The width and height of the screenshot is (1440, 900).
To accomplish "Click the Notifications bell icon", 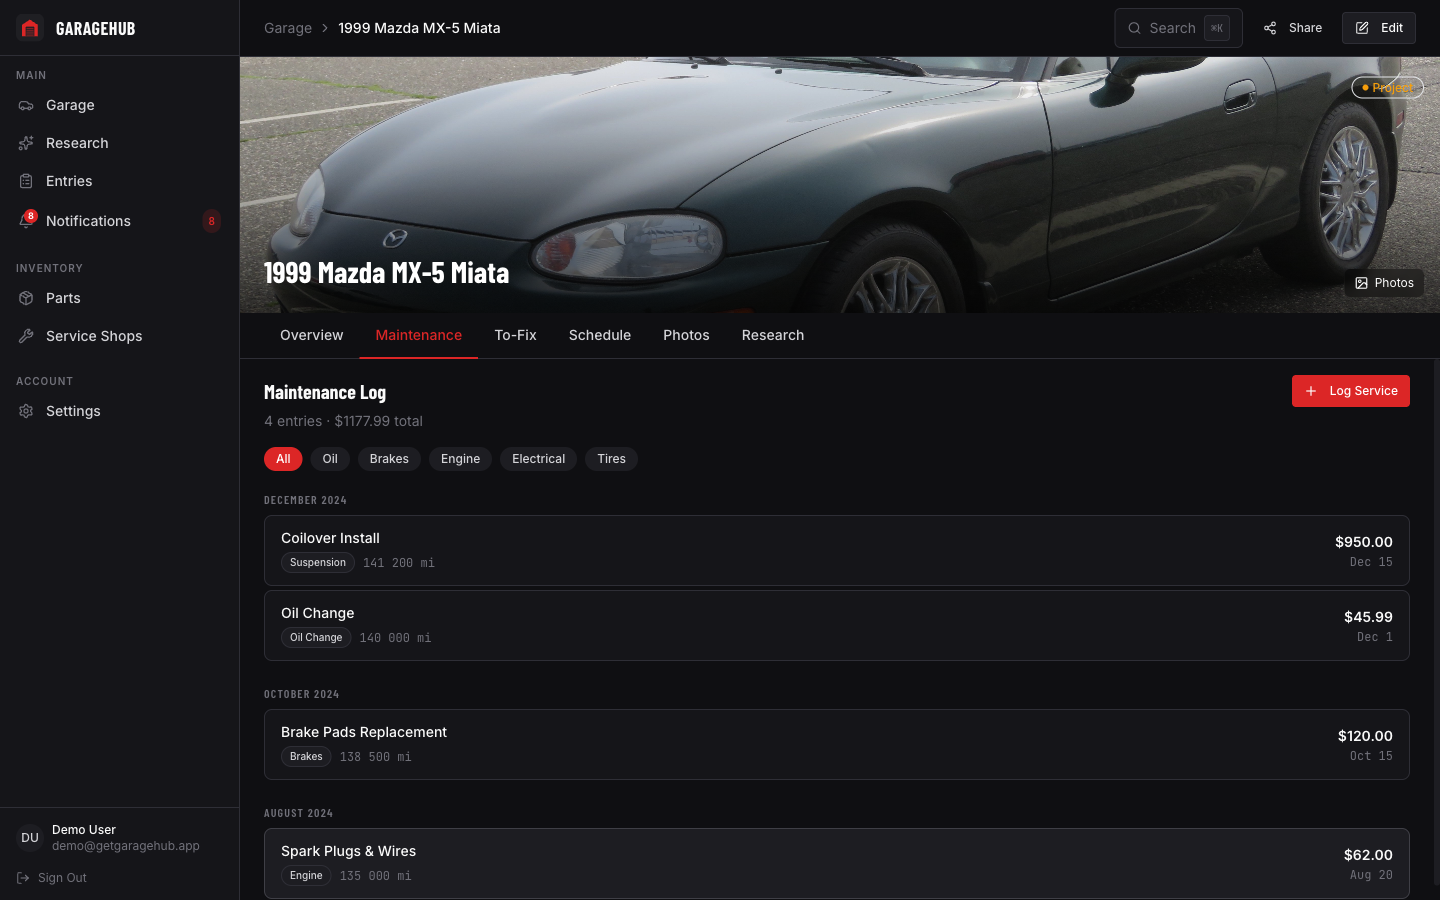I will pyautogui.click(x=26, y=221).
